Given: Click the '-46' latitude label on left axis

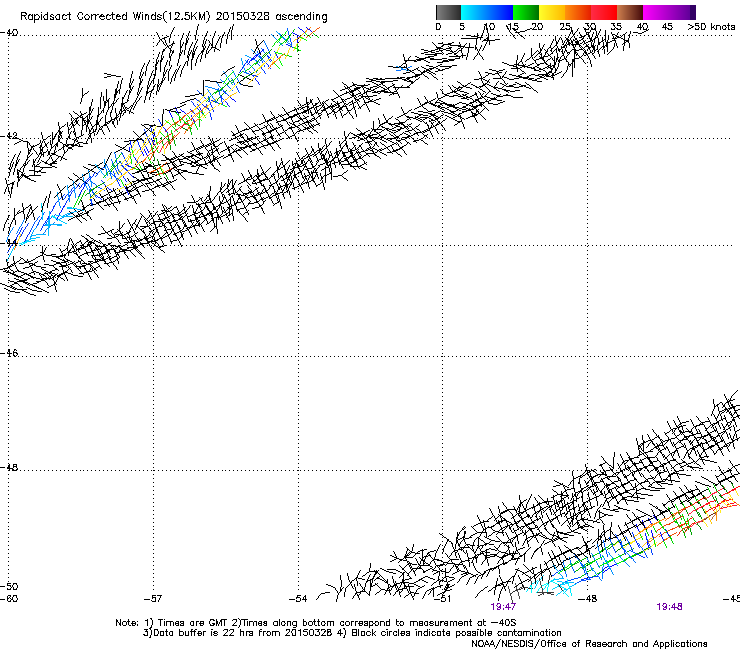Looking at the screenshot, I should 9,353.
